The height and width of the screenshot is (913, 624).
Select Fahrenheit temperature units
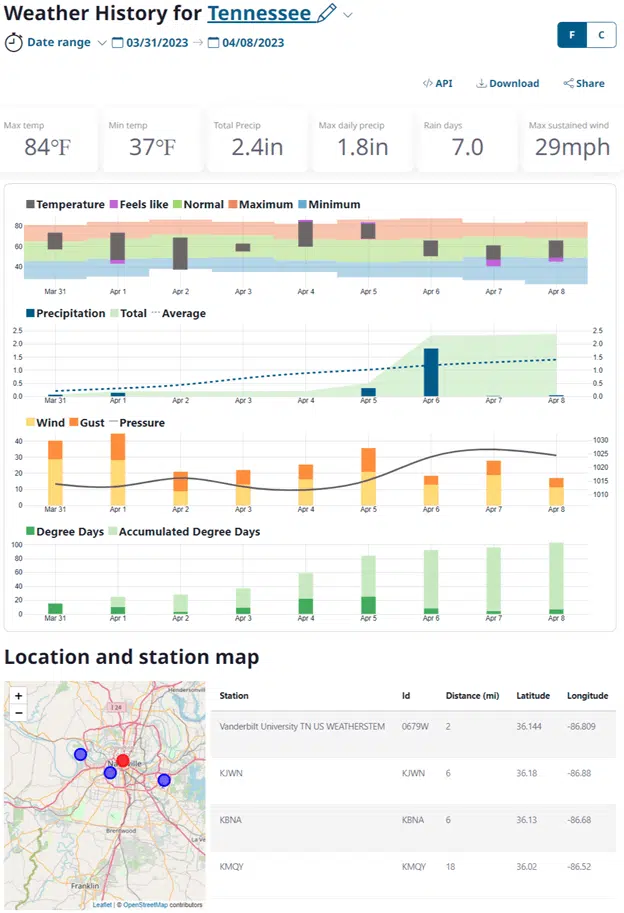572,34
